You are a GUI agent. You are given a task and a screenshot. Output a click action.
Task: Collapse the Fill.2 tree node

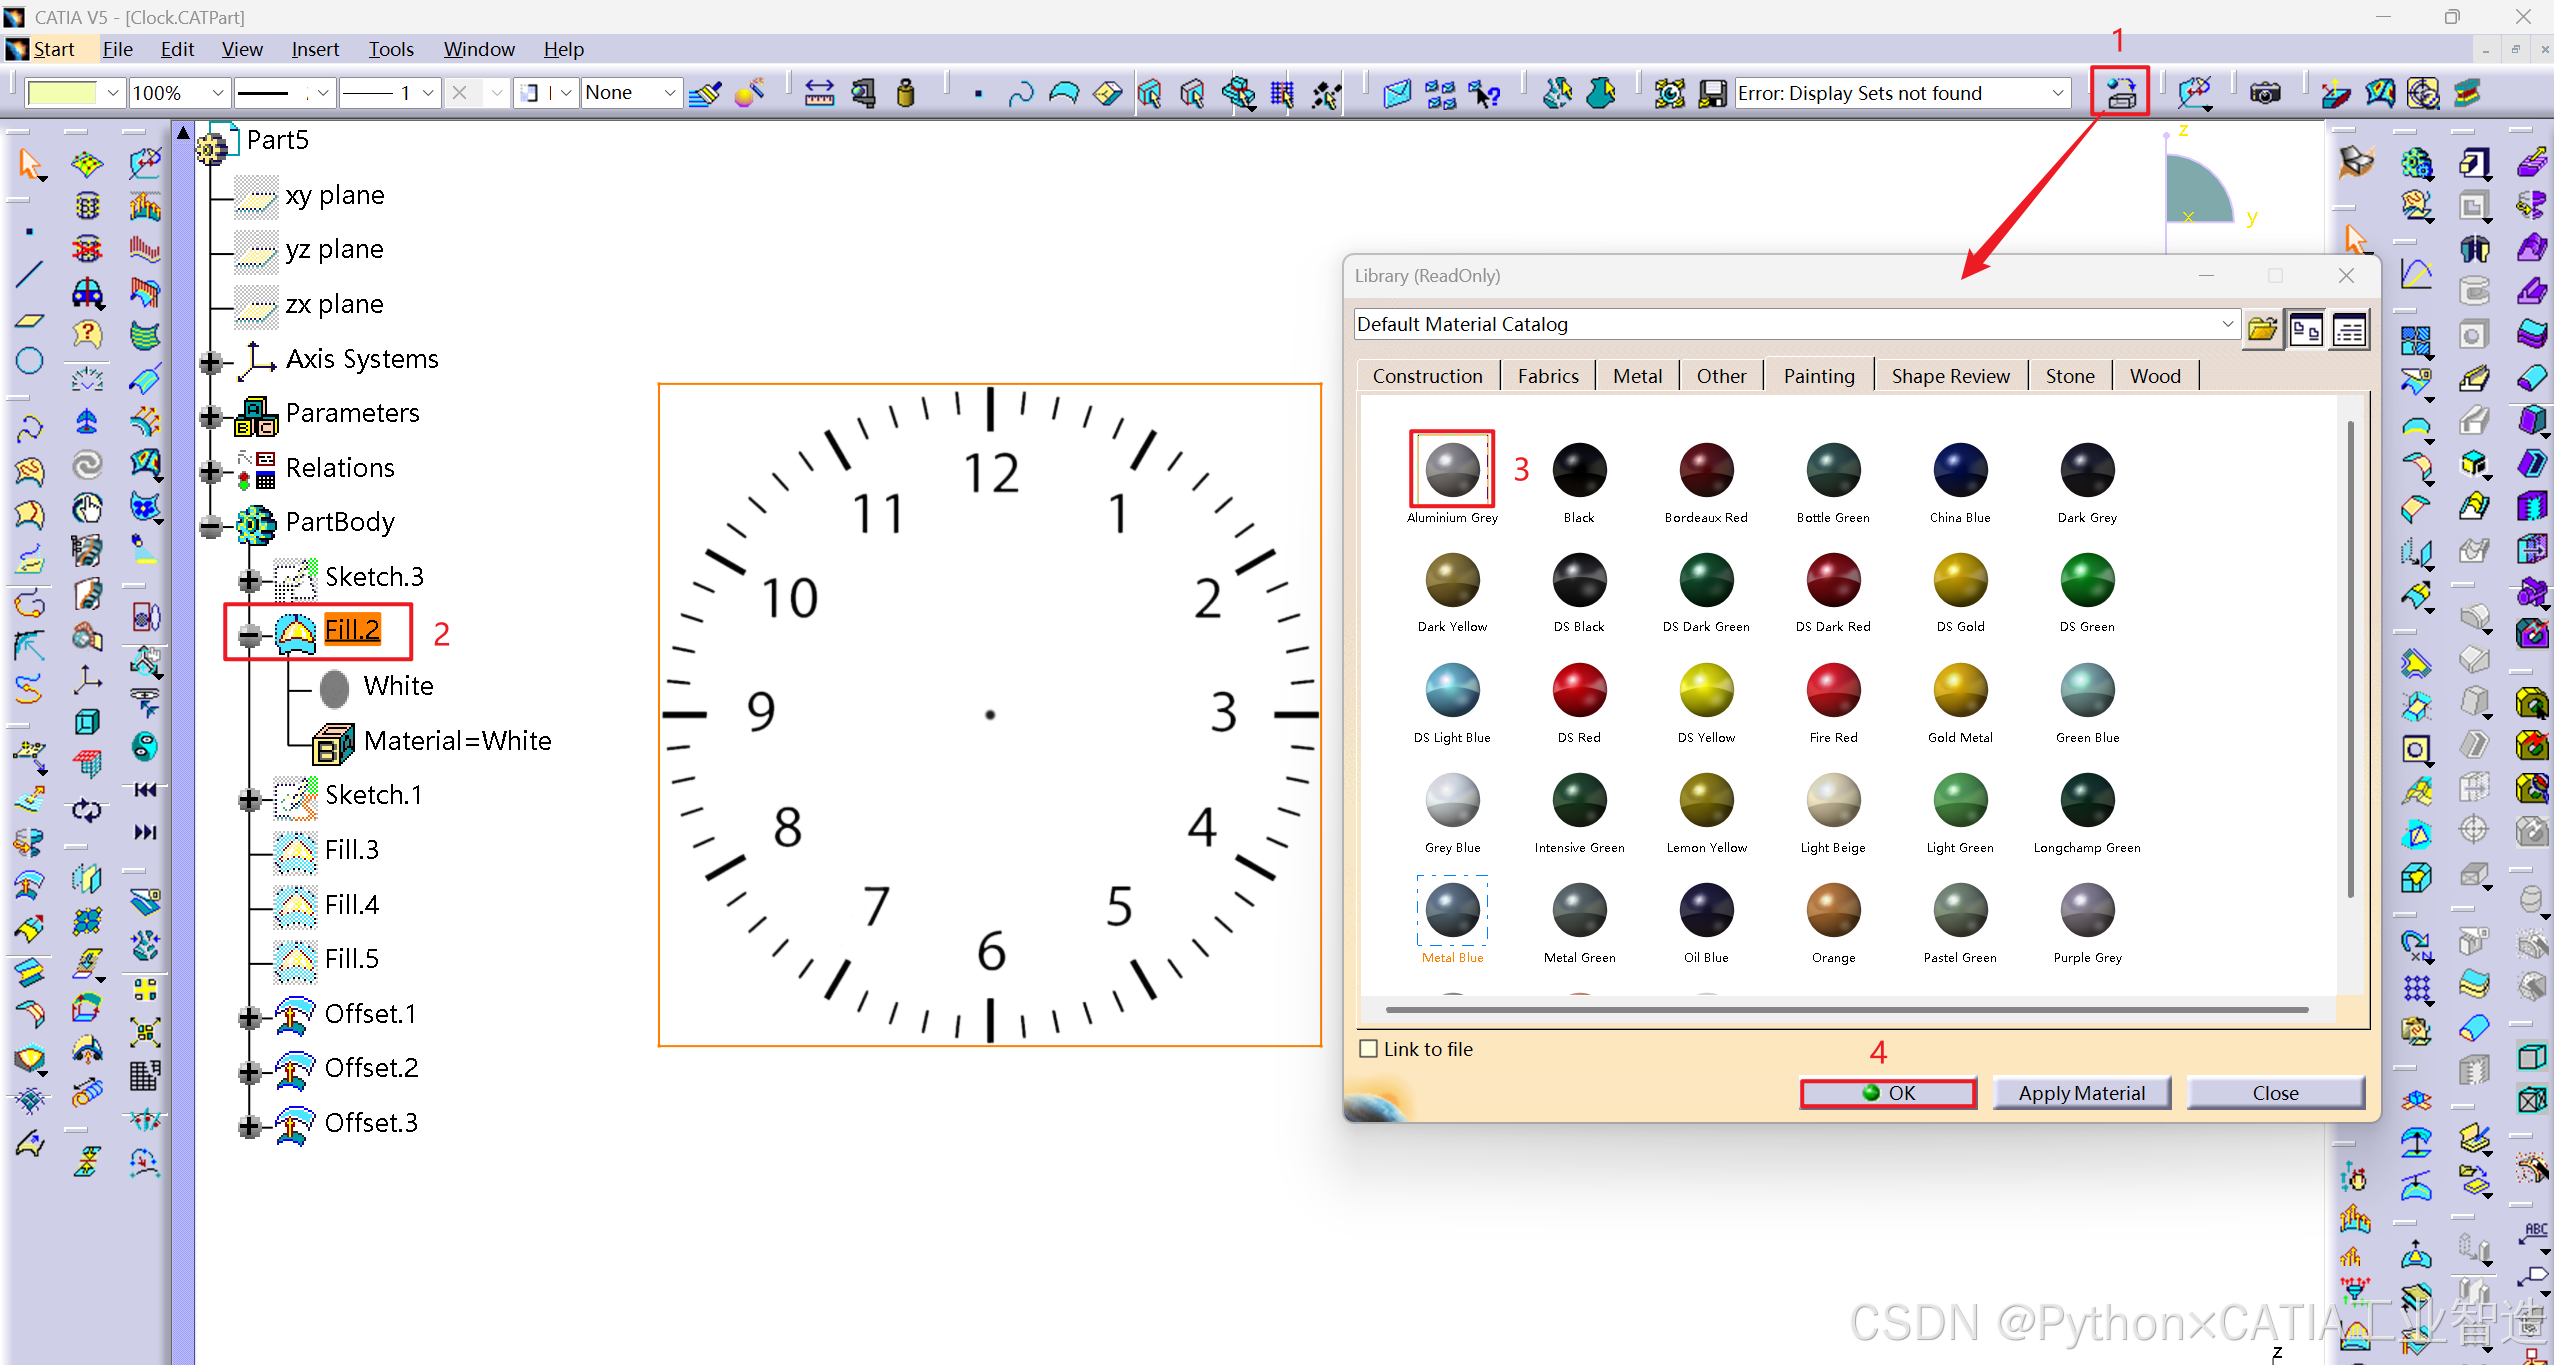click(250, 634)
